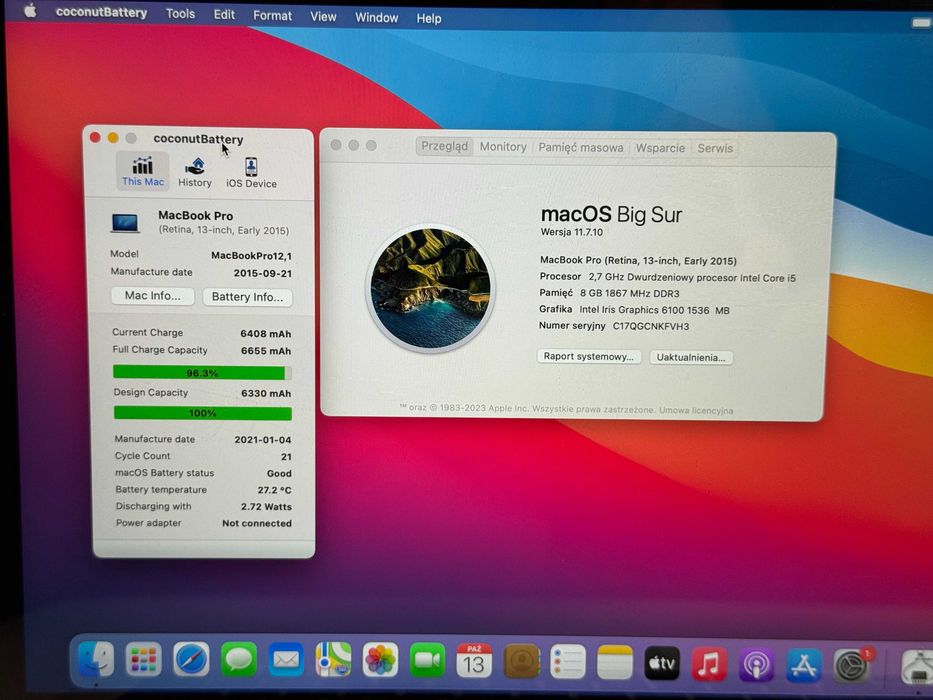Open the Edit menu

224,15
